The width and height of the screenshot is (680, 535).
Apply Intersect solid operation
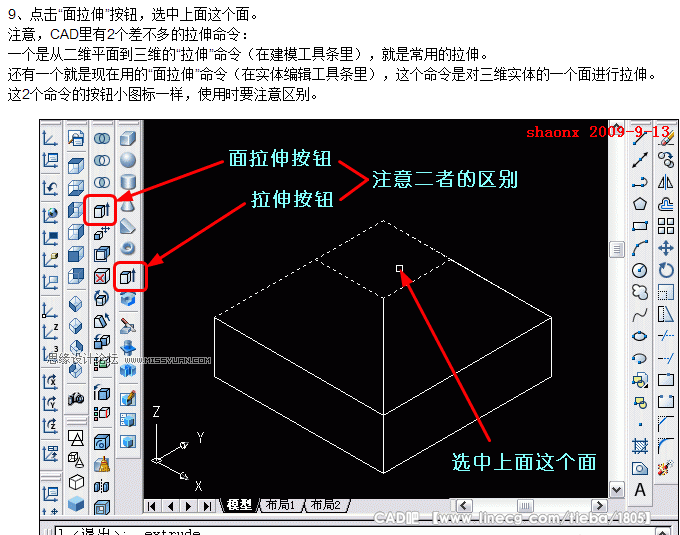pyautogui.click(x=102, y=182)
